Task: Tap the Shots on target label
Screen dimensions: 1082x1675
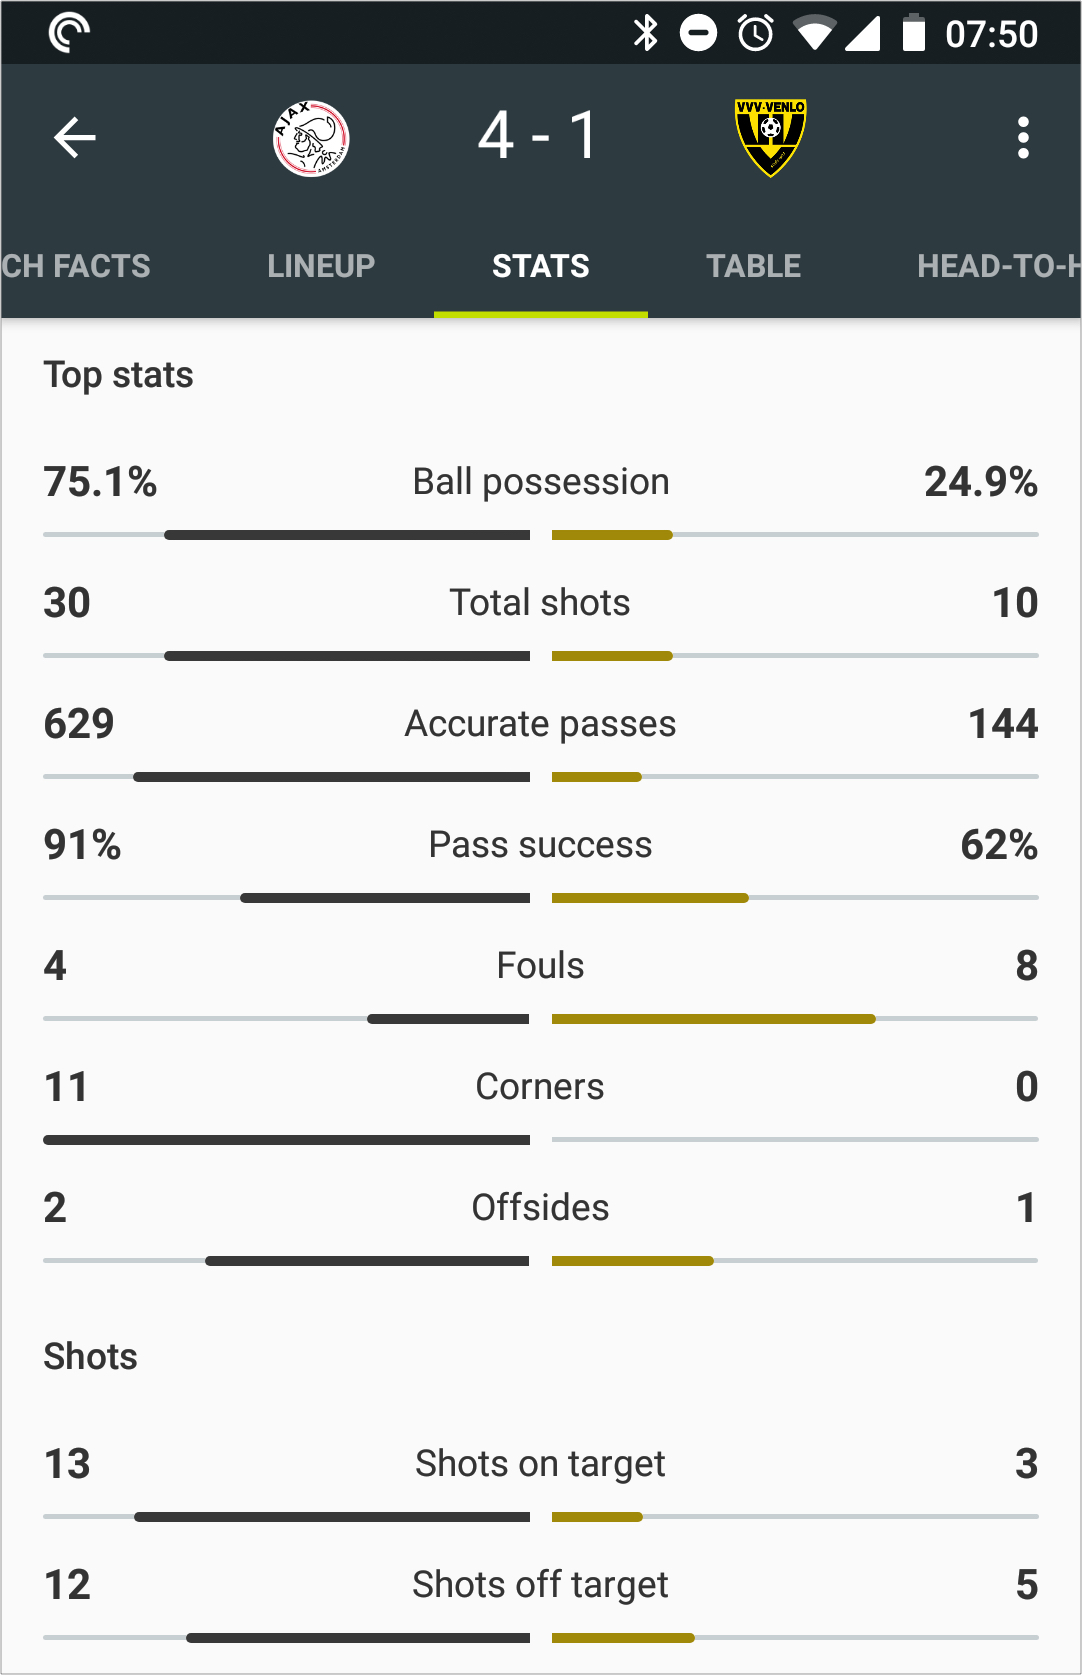Action: 540,1464
